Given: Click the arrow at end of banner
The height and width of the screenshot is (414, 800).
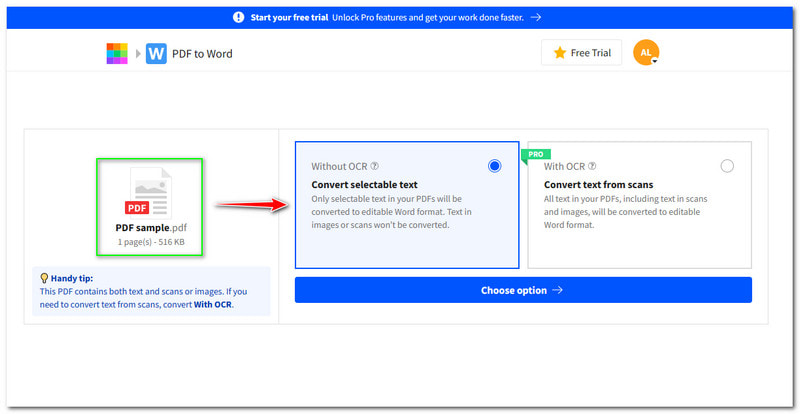Looking at the screenshot, I should [535, 17].
